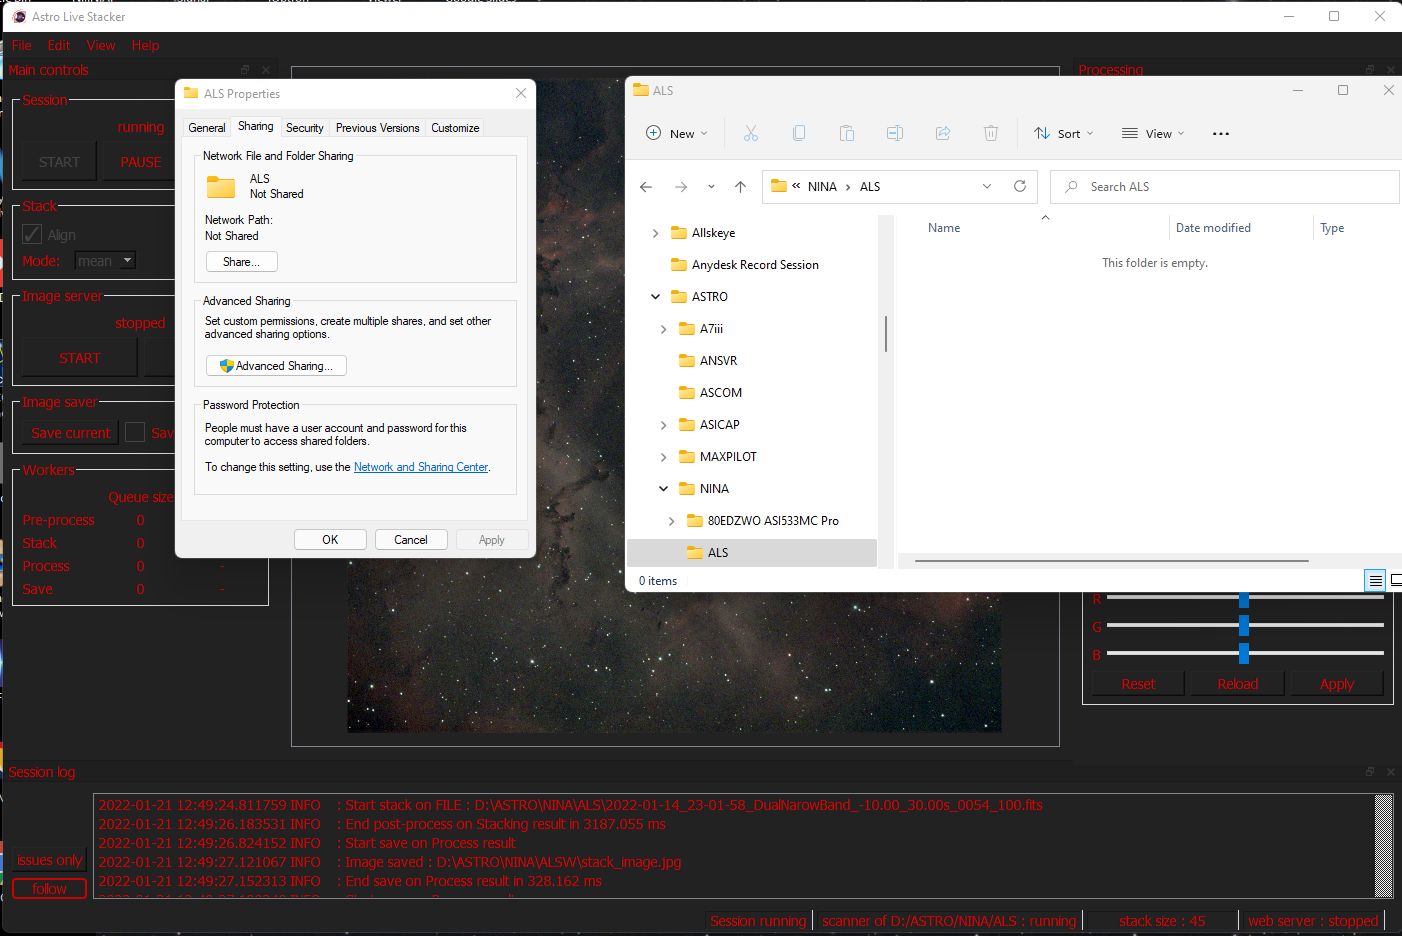Reset the Processing RGB settings
1402x936 pixels.
1138,684
